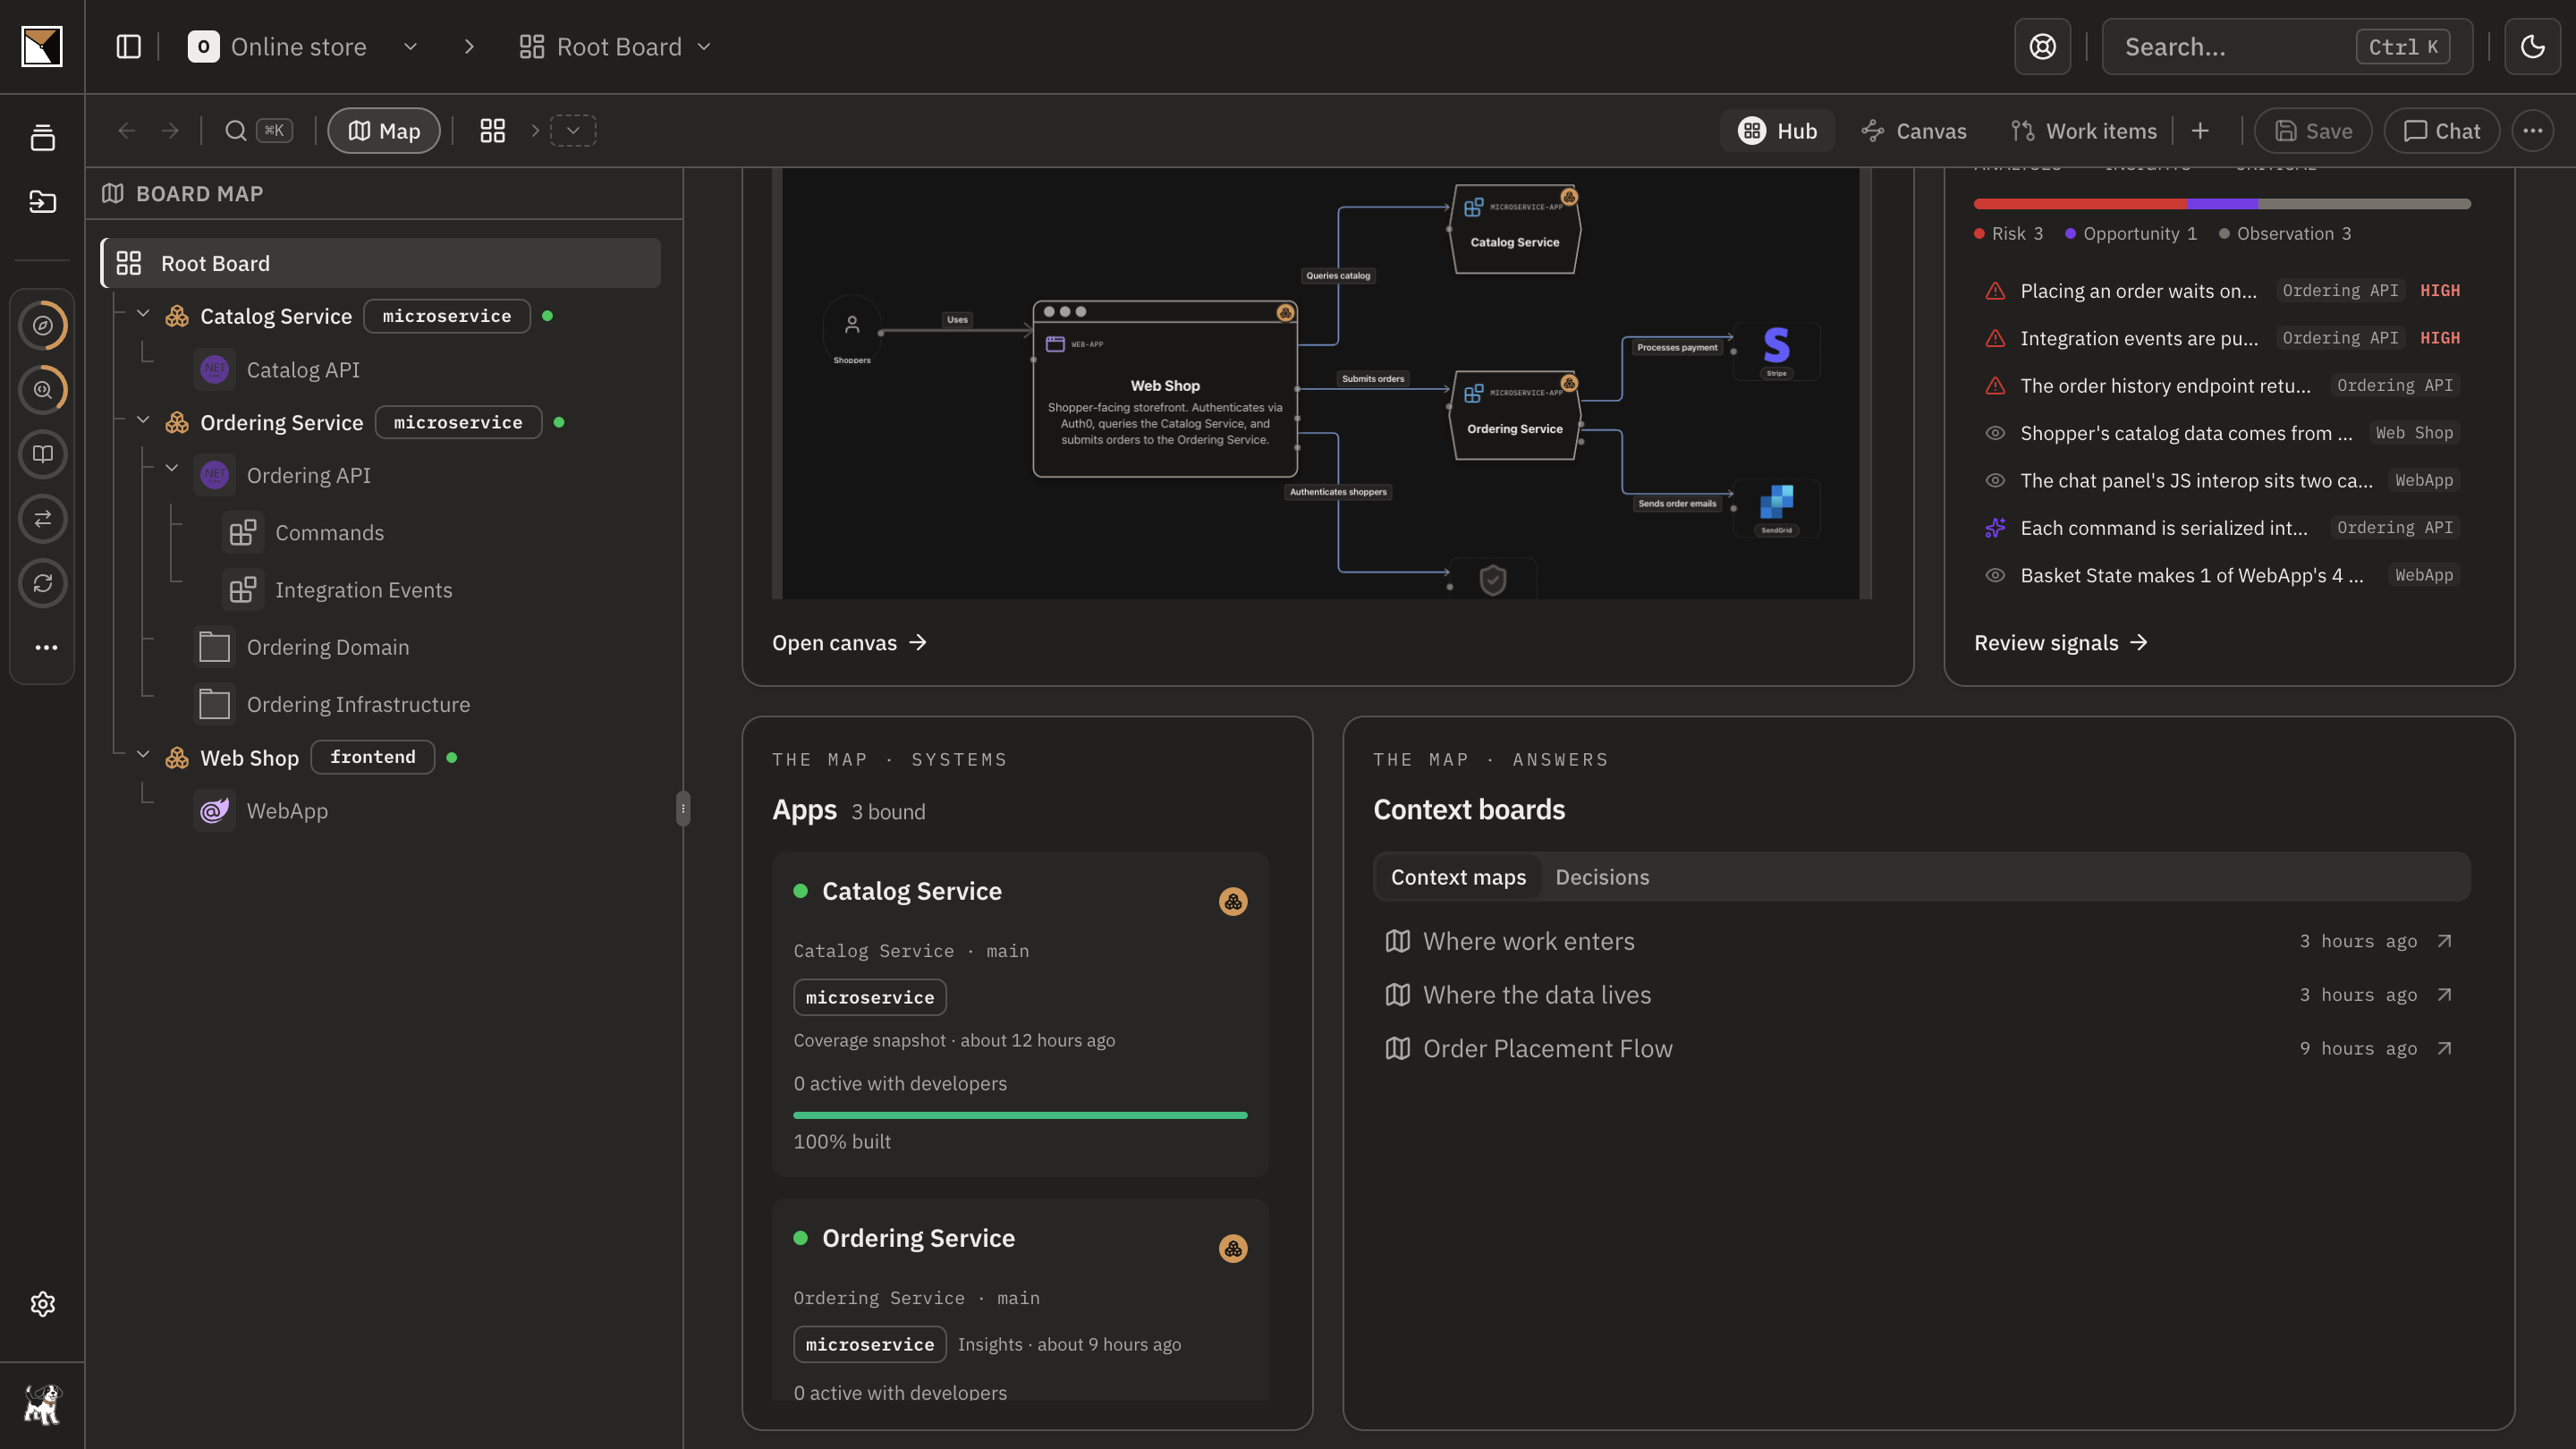Open the Work items tab

2084,131
